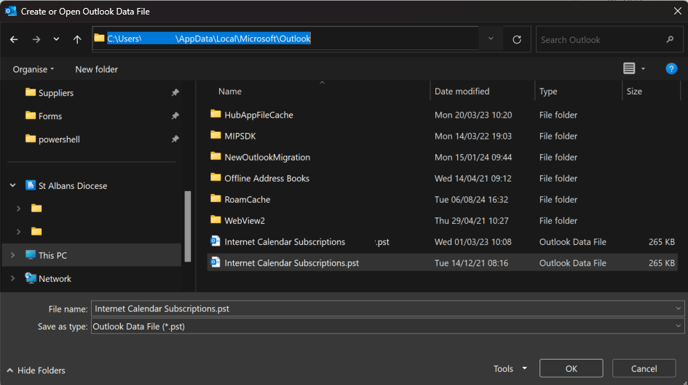The width and height of the screenshot is (688, 385).
Task: Sort files by Name column
Action: click(x=230, y=91)
